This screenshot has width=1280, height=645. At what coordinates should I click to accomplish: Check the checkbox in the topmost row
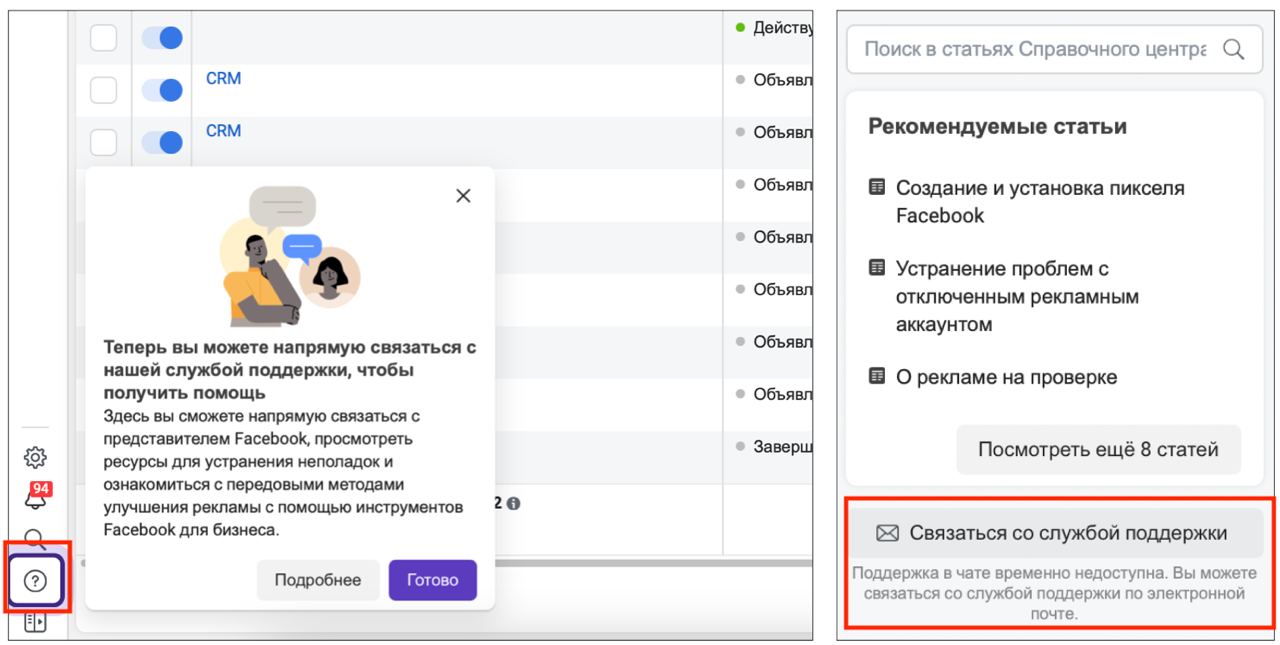tap(104, 38)
